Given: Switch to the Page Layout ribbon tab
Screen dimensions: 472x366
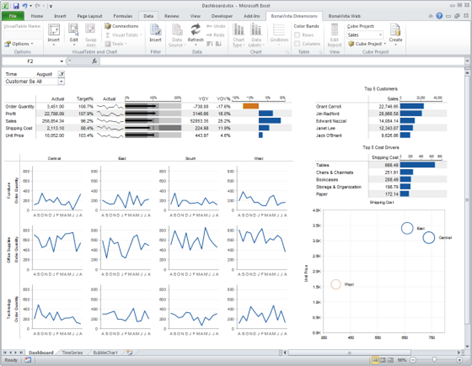Looking at the screenshot, I should pos(90,16).
